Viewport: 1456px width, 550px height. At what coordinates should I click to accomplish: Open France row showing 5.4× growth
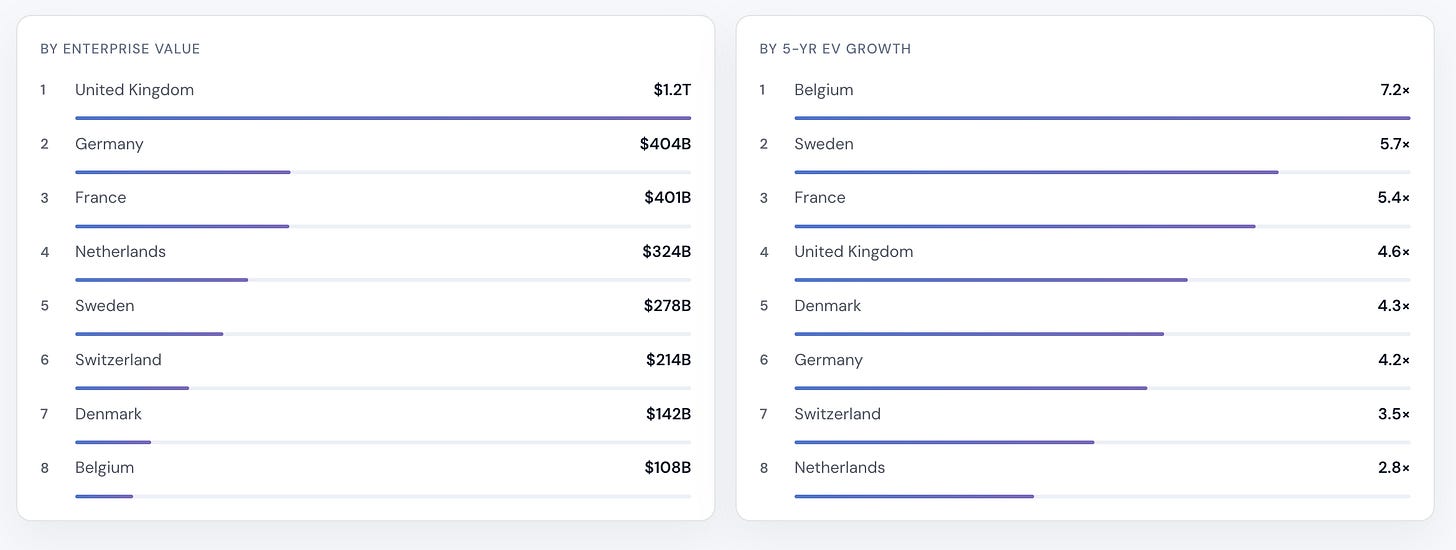click(x=1085, y=206)
